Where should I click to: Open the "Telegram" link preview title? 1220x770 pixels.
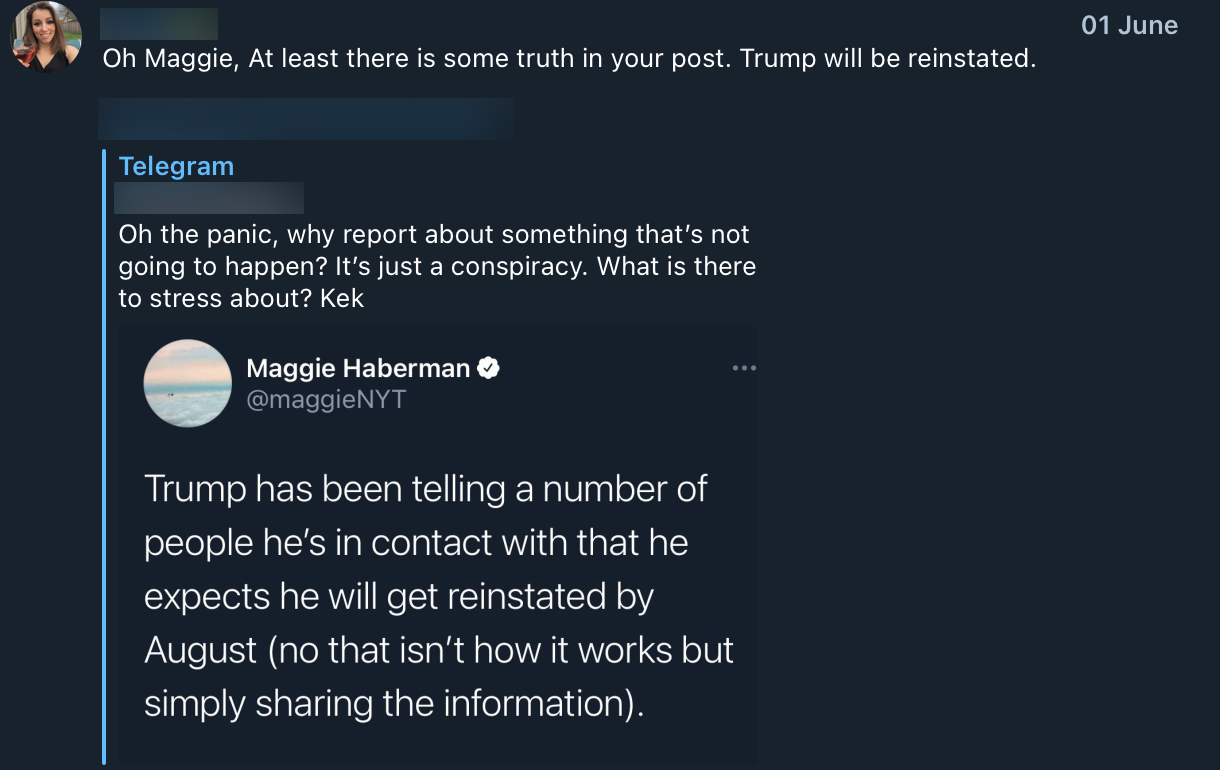point(176,166)
